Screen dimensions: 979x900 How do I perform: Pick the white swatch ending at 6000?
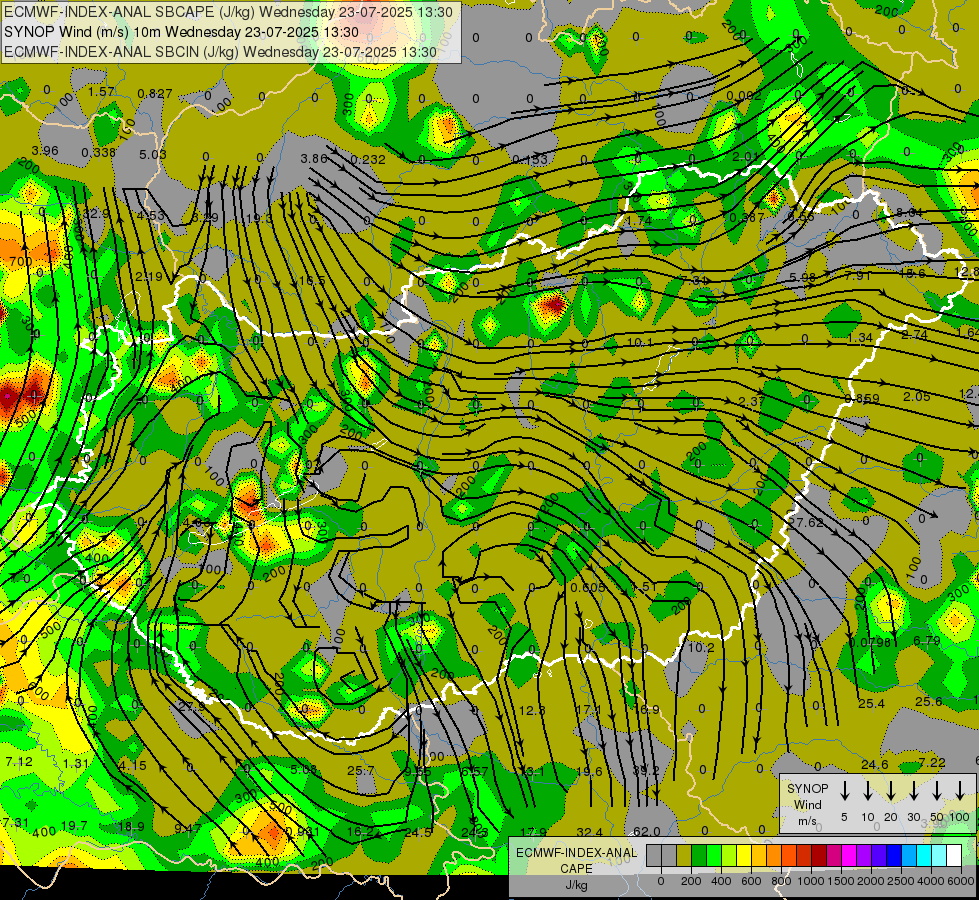coord(953,856)
